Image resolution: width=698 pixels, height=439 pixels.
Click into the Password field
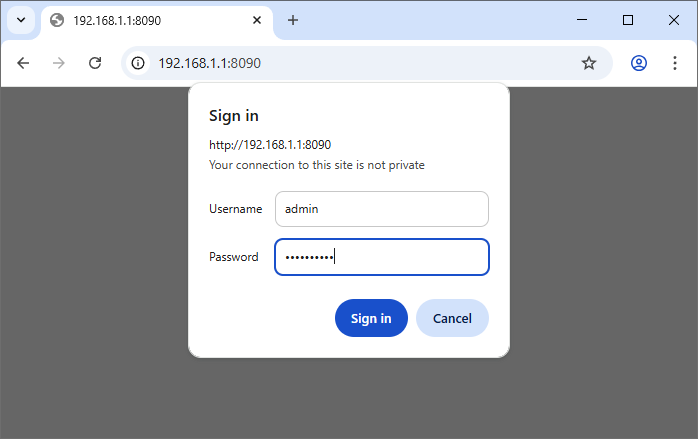381,257
